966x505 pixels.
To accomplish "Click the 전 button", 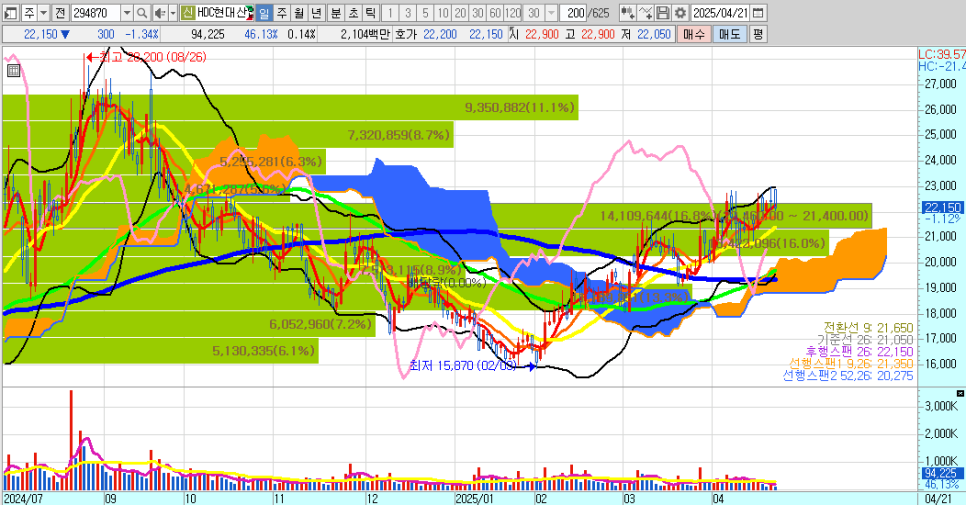I will (x=60, y=12).
